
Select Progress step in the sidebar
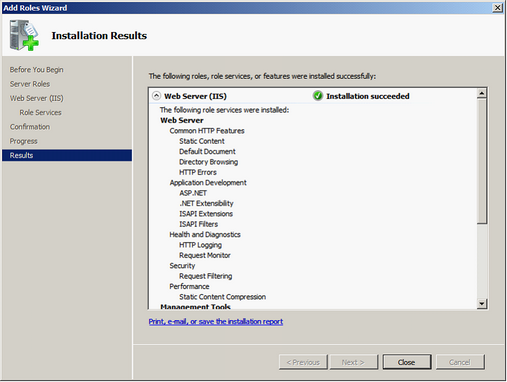(23, 141)
